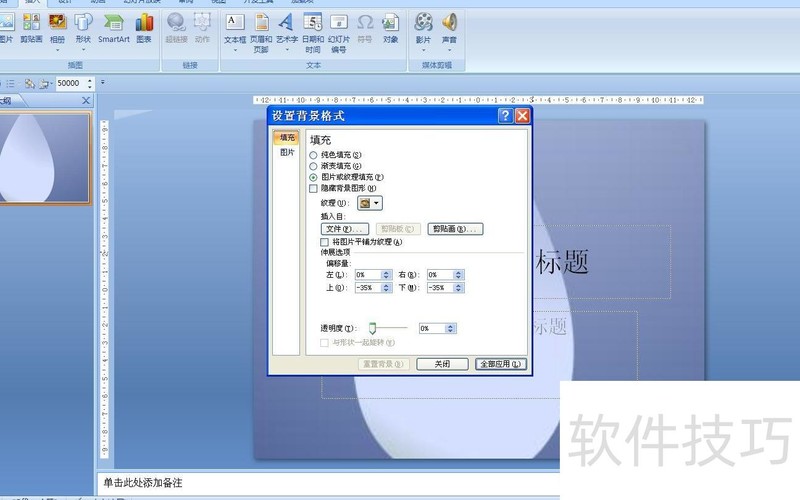The height and width of the screenshot is (500, 800).
Task: Click the Movie (影片) icon
Action: pos(423,24)
